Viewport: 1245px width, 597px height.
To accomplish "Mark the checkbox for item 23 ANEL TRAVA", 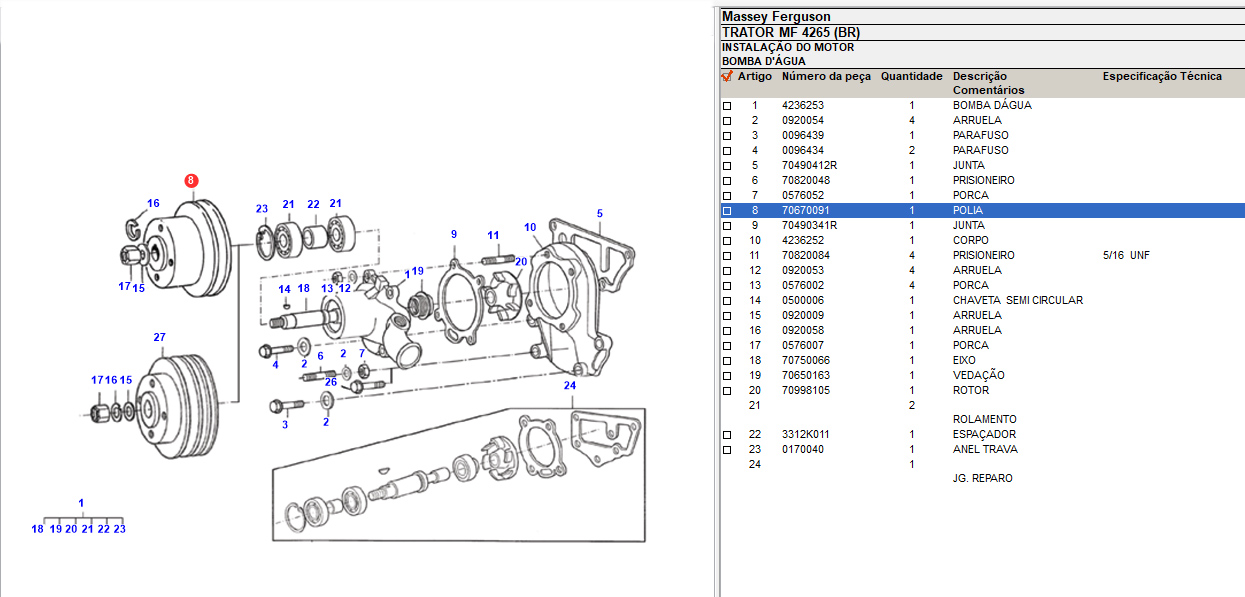I will [x=727, y=450].
